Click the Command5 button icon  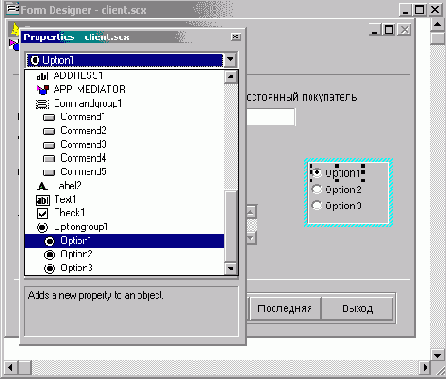pyautogui.click(x=49, y=172)
